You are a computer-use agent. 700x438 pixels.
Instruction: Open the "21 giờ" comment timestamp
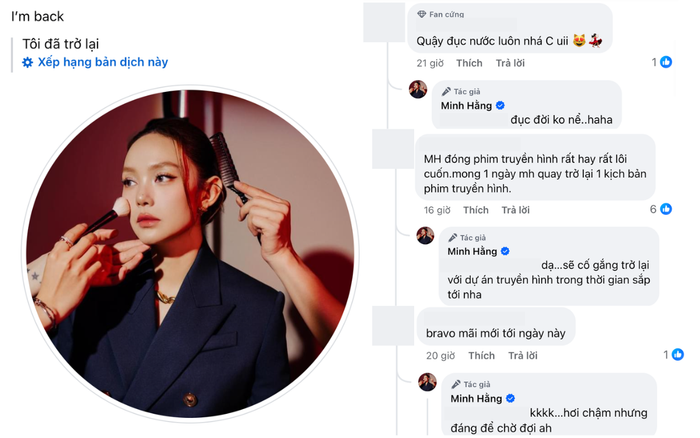coord(429,63)
